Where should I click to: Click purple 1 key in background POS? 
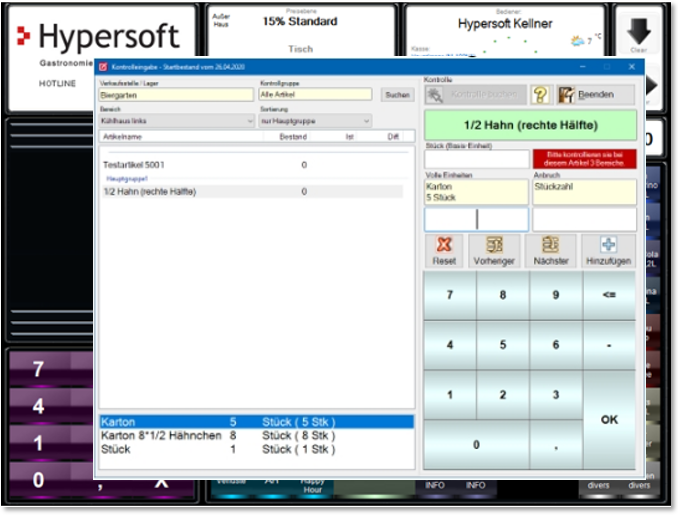[38, 444]
